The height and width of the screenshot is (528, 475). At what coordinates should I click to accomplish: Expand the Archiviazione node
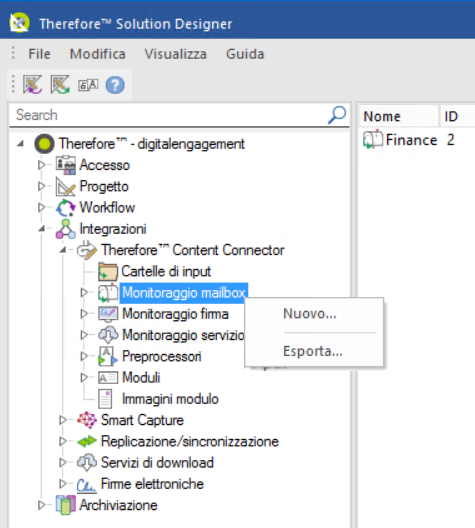click(41, 505)
